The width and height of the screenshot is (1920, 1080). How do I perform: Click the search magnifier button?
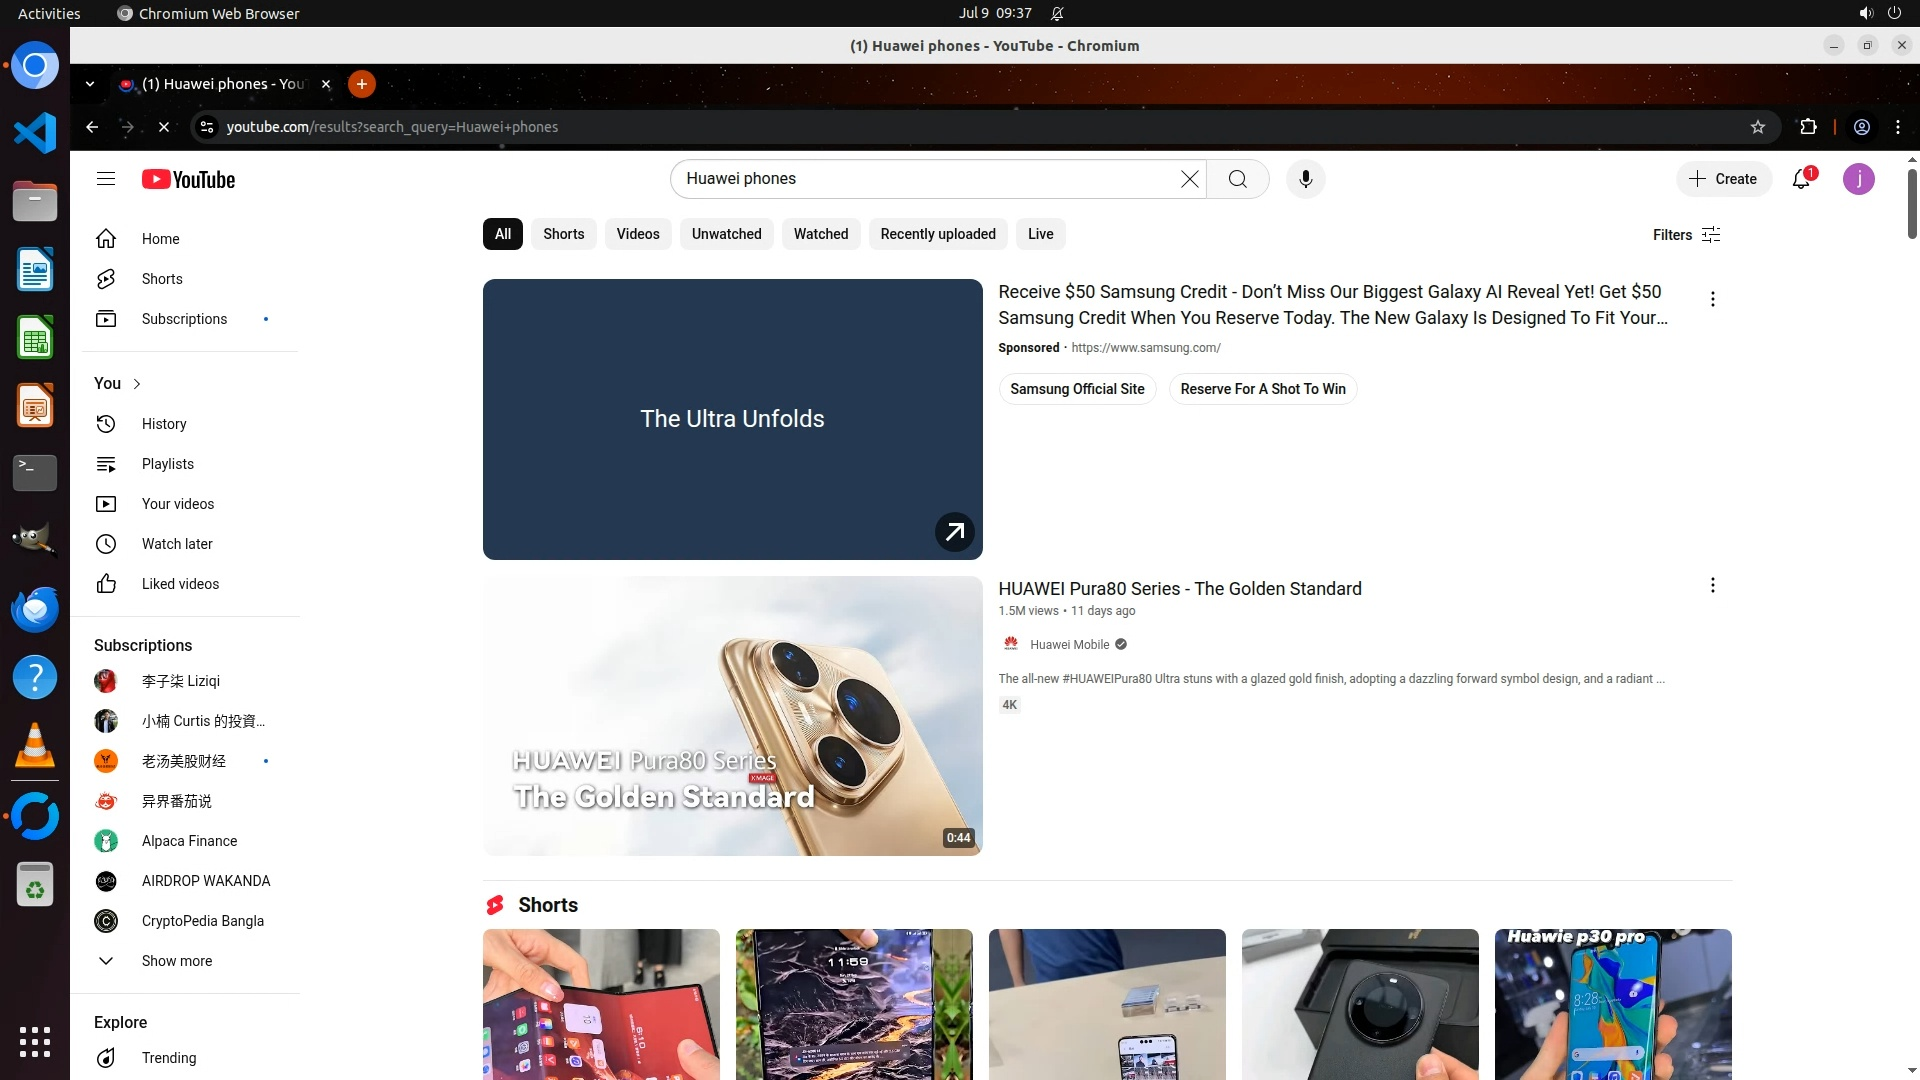(x=1237, y=179)
